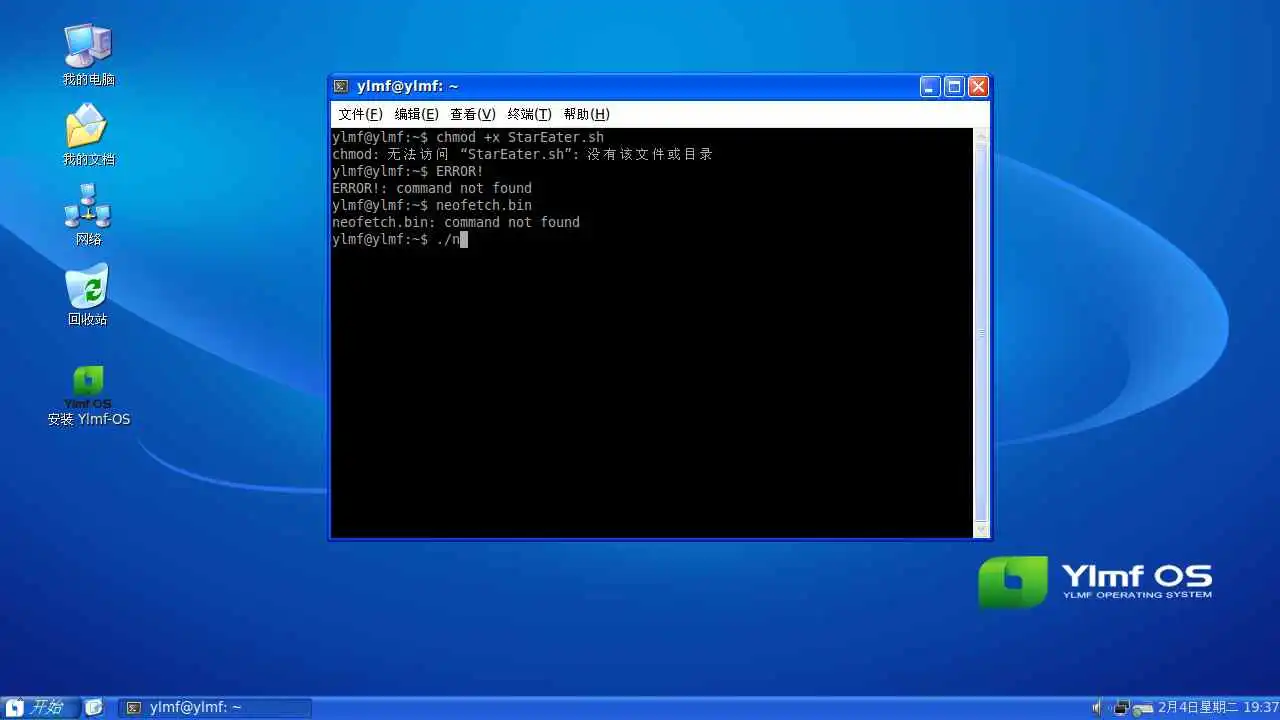This screenshot has width=1280, height=720.
Task: Click the terminal title bar text ylmf@ylmf: ~
Action: (x=408, y=87)
